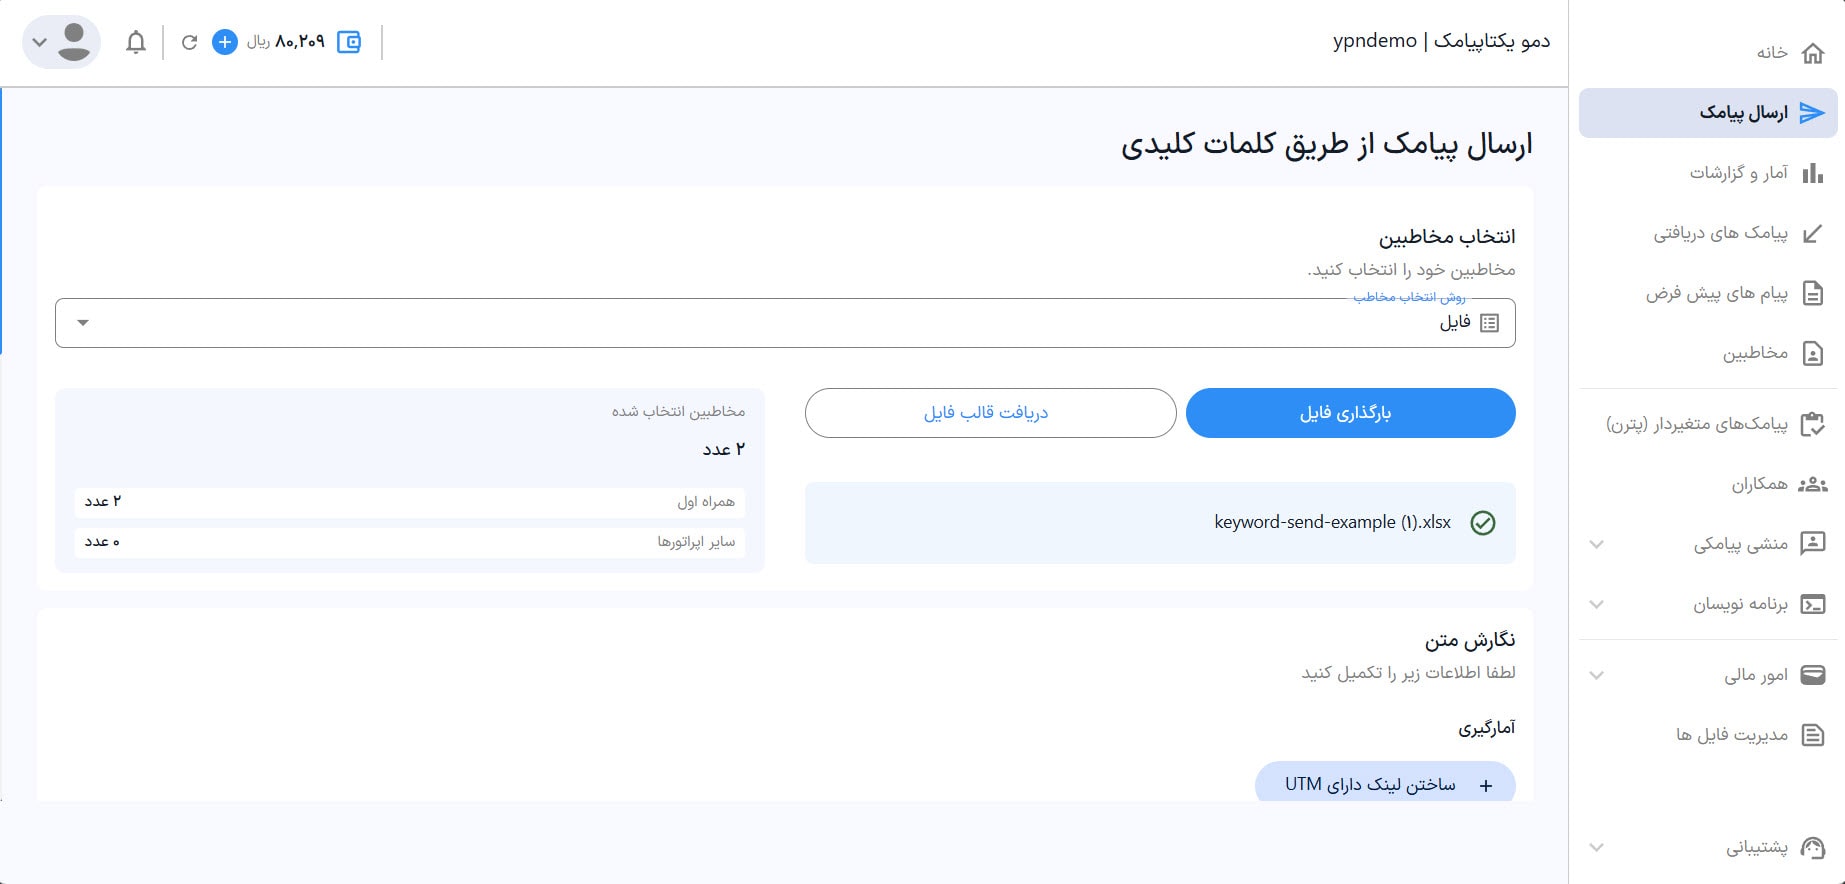Click the همکاران group icon

1812,484
